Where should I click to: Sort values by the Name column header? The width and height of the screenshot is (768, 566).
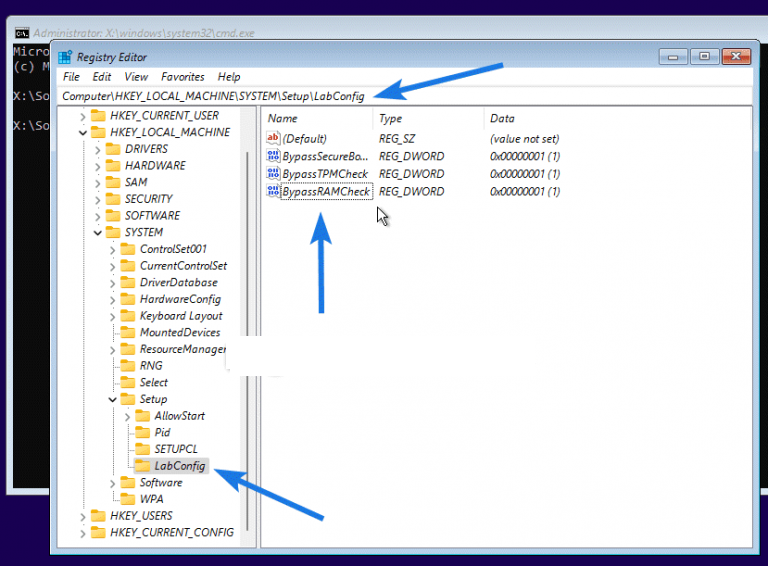coord(316,119)
